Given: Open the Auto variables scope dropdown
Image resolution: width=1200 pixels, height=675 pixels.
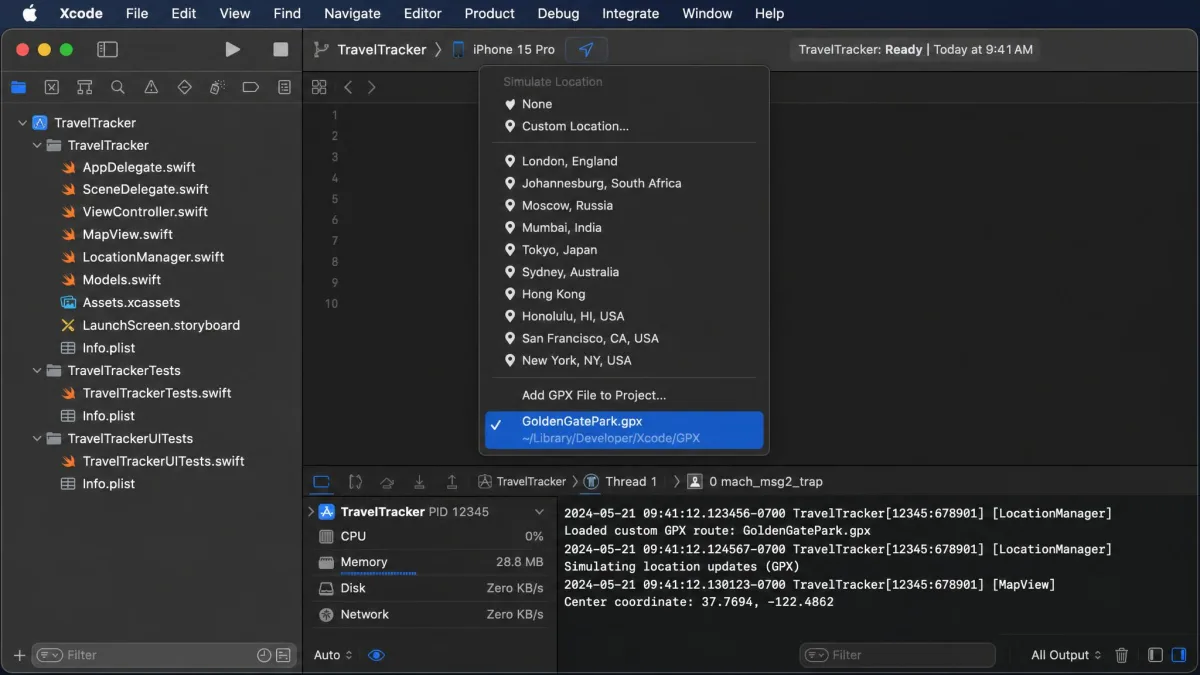Looking at the screenshot, I should [x=333, y=655].
